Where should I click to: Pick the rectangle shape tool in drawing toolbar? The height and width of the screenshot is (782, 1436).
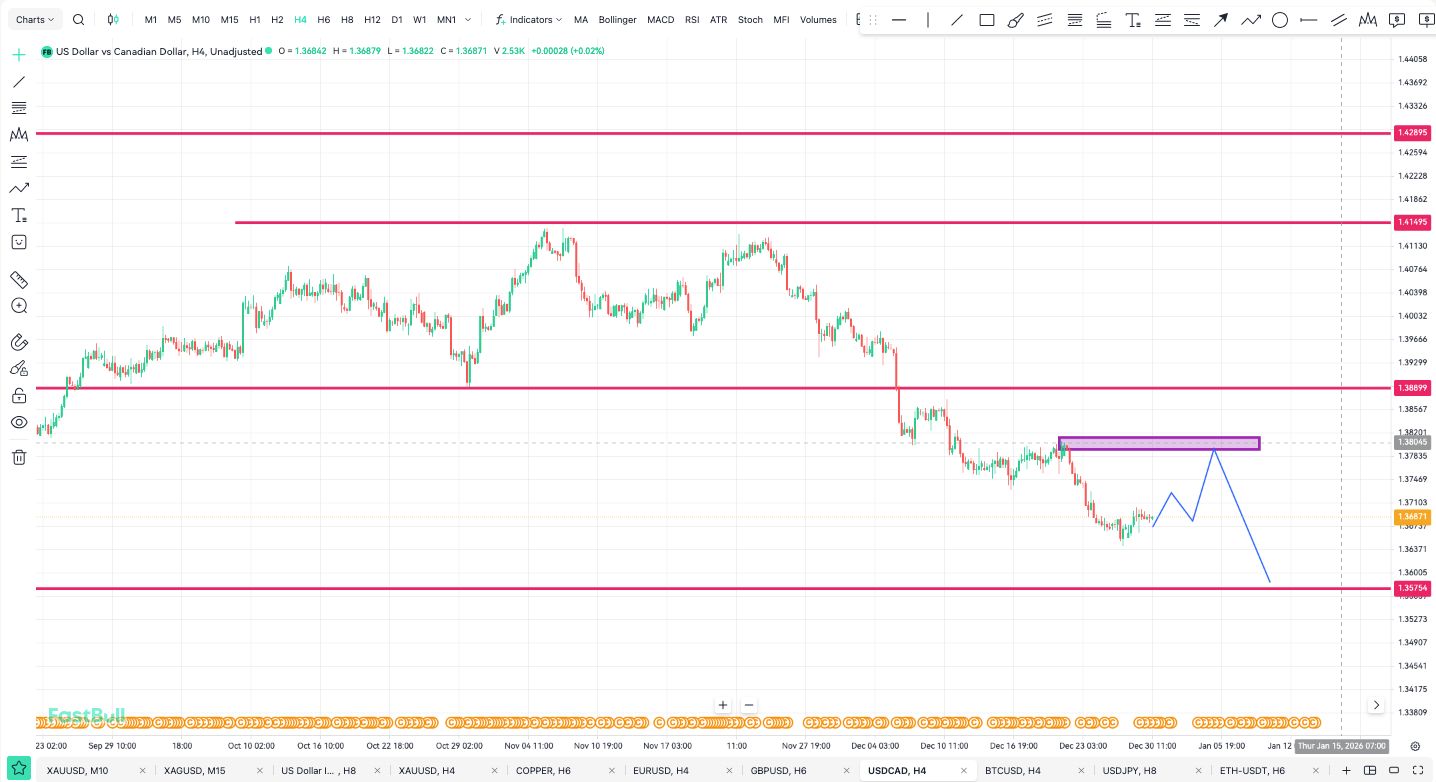(x=987, y=20)
